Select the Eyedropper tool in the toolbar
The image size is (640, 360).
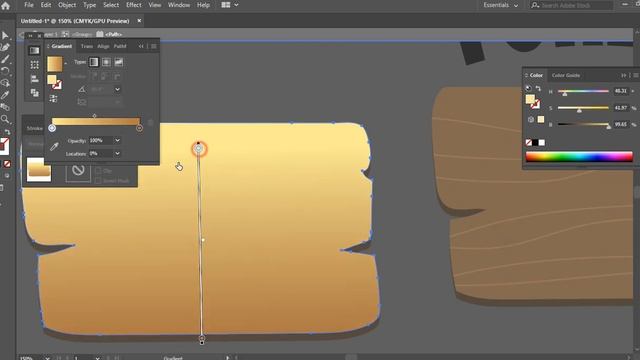pyautogui.click(x=5, y=95)
